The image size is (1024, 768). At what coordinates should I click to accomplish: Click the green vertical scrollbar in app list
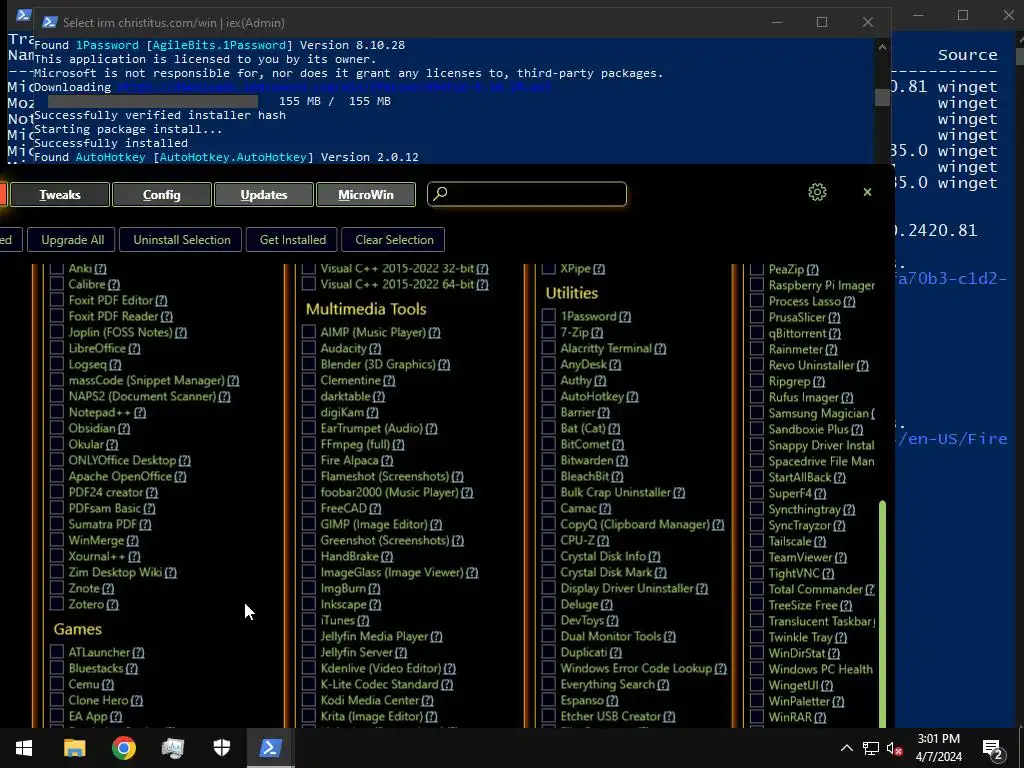click(883, 613)
